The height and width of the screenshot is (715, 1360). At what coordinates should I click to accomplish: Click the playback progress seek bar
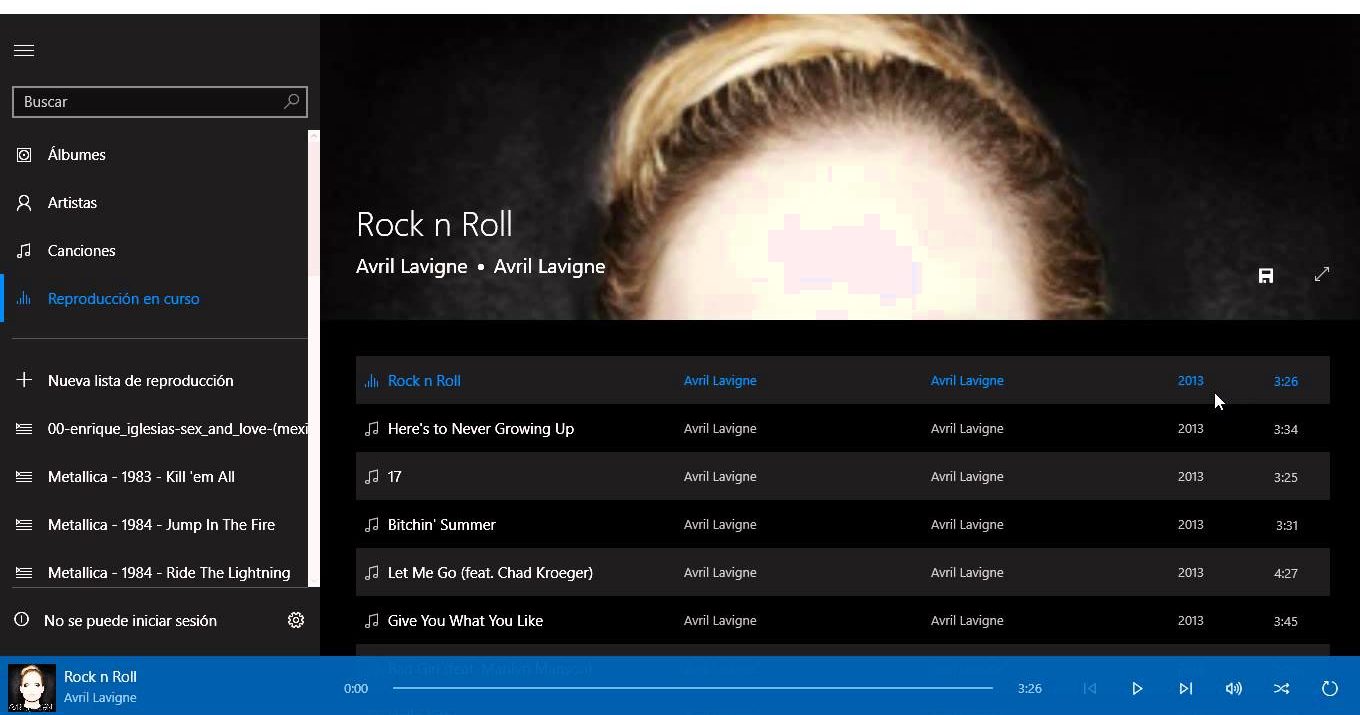692,688
